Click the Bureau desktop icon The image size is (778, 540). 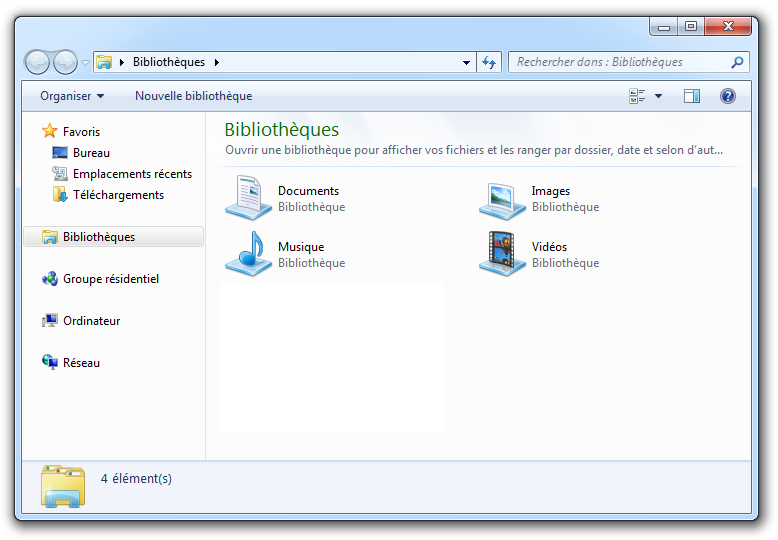pos(60,152)
